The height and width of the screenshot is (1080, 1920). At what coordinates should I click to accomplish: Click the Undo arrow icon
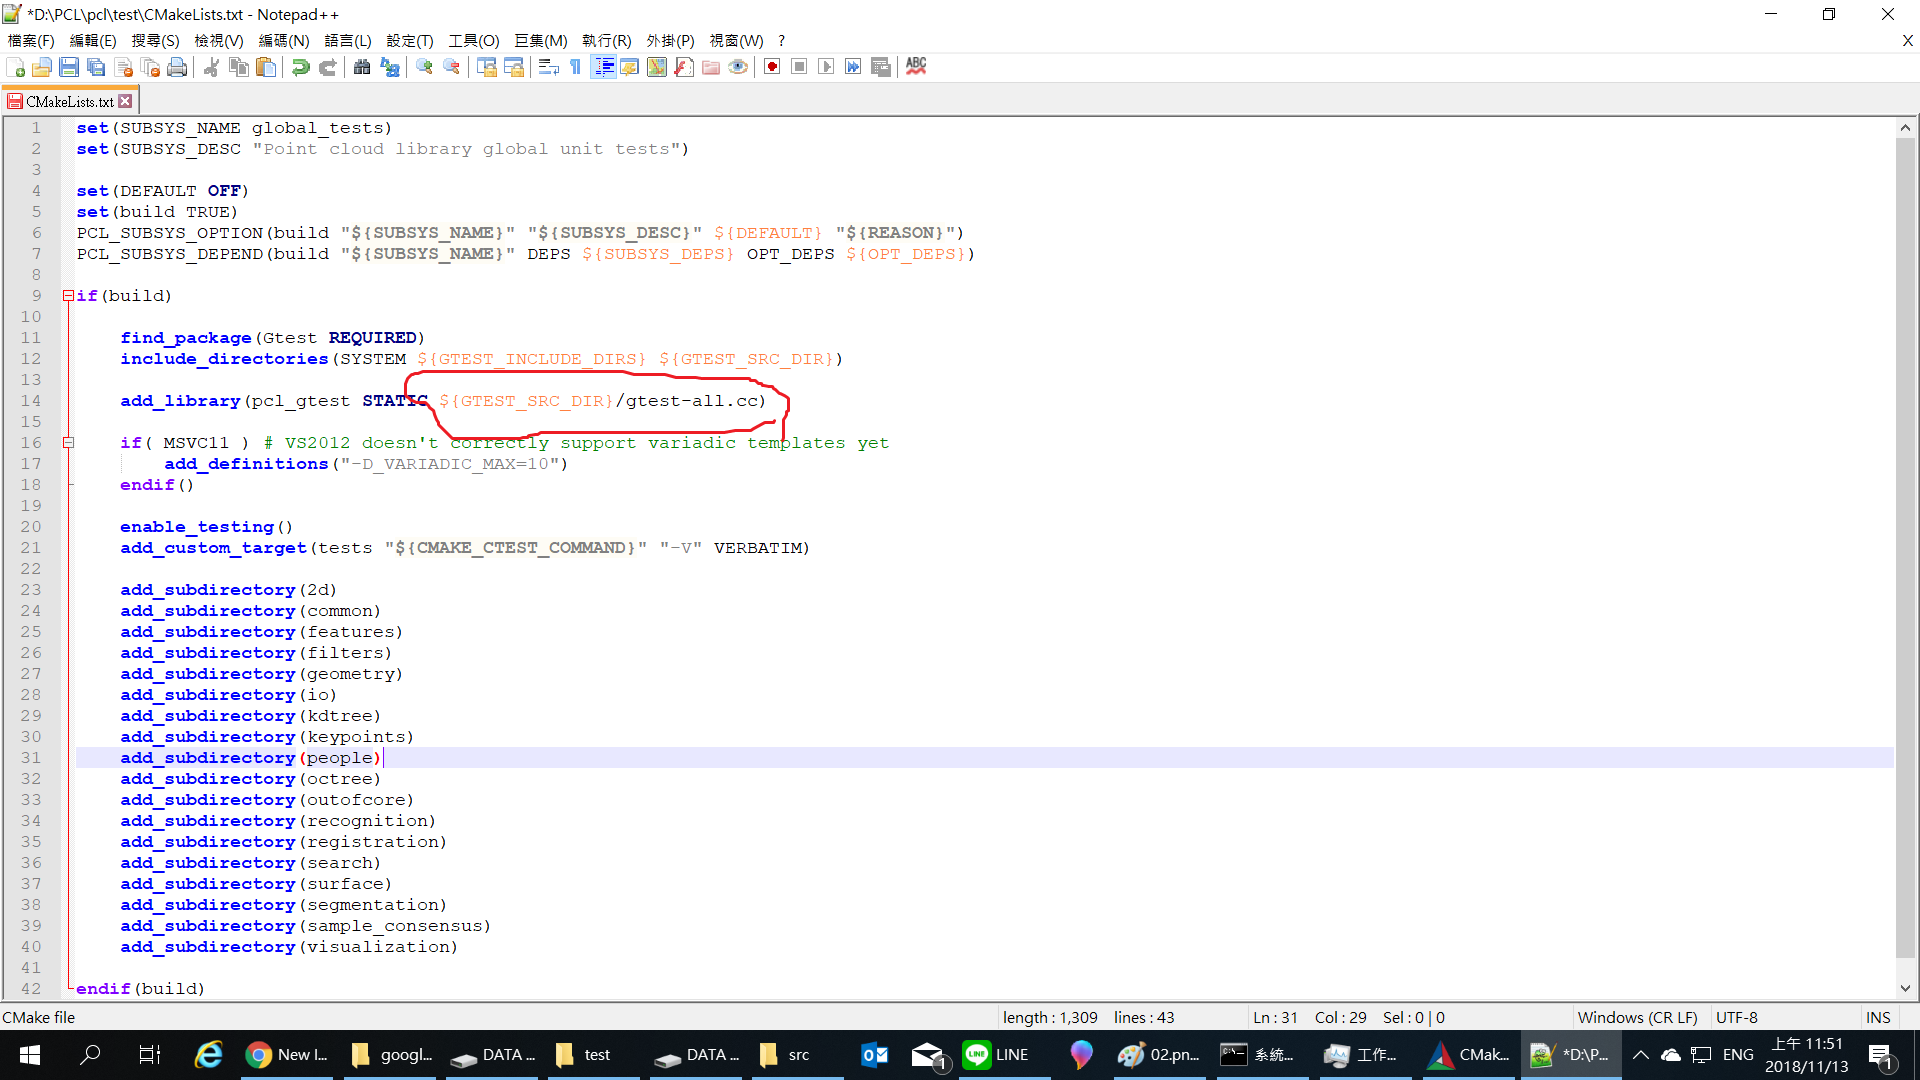coord(300,67)
